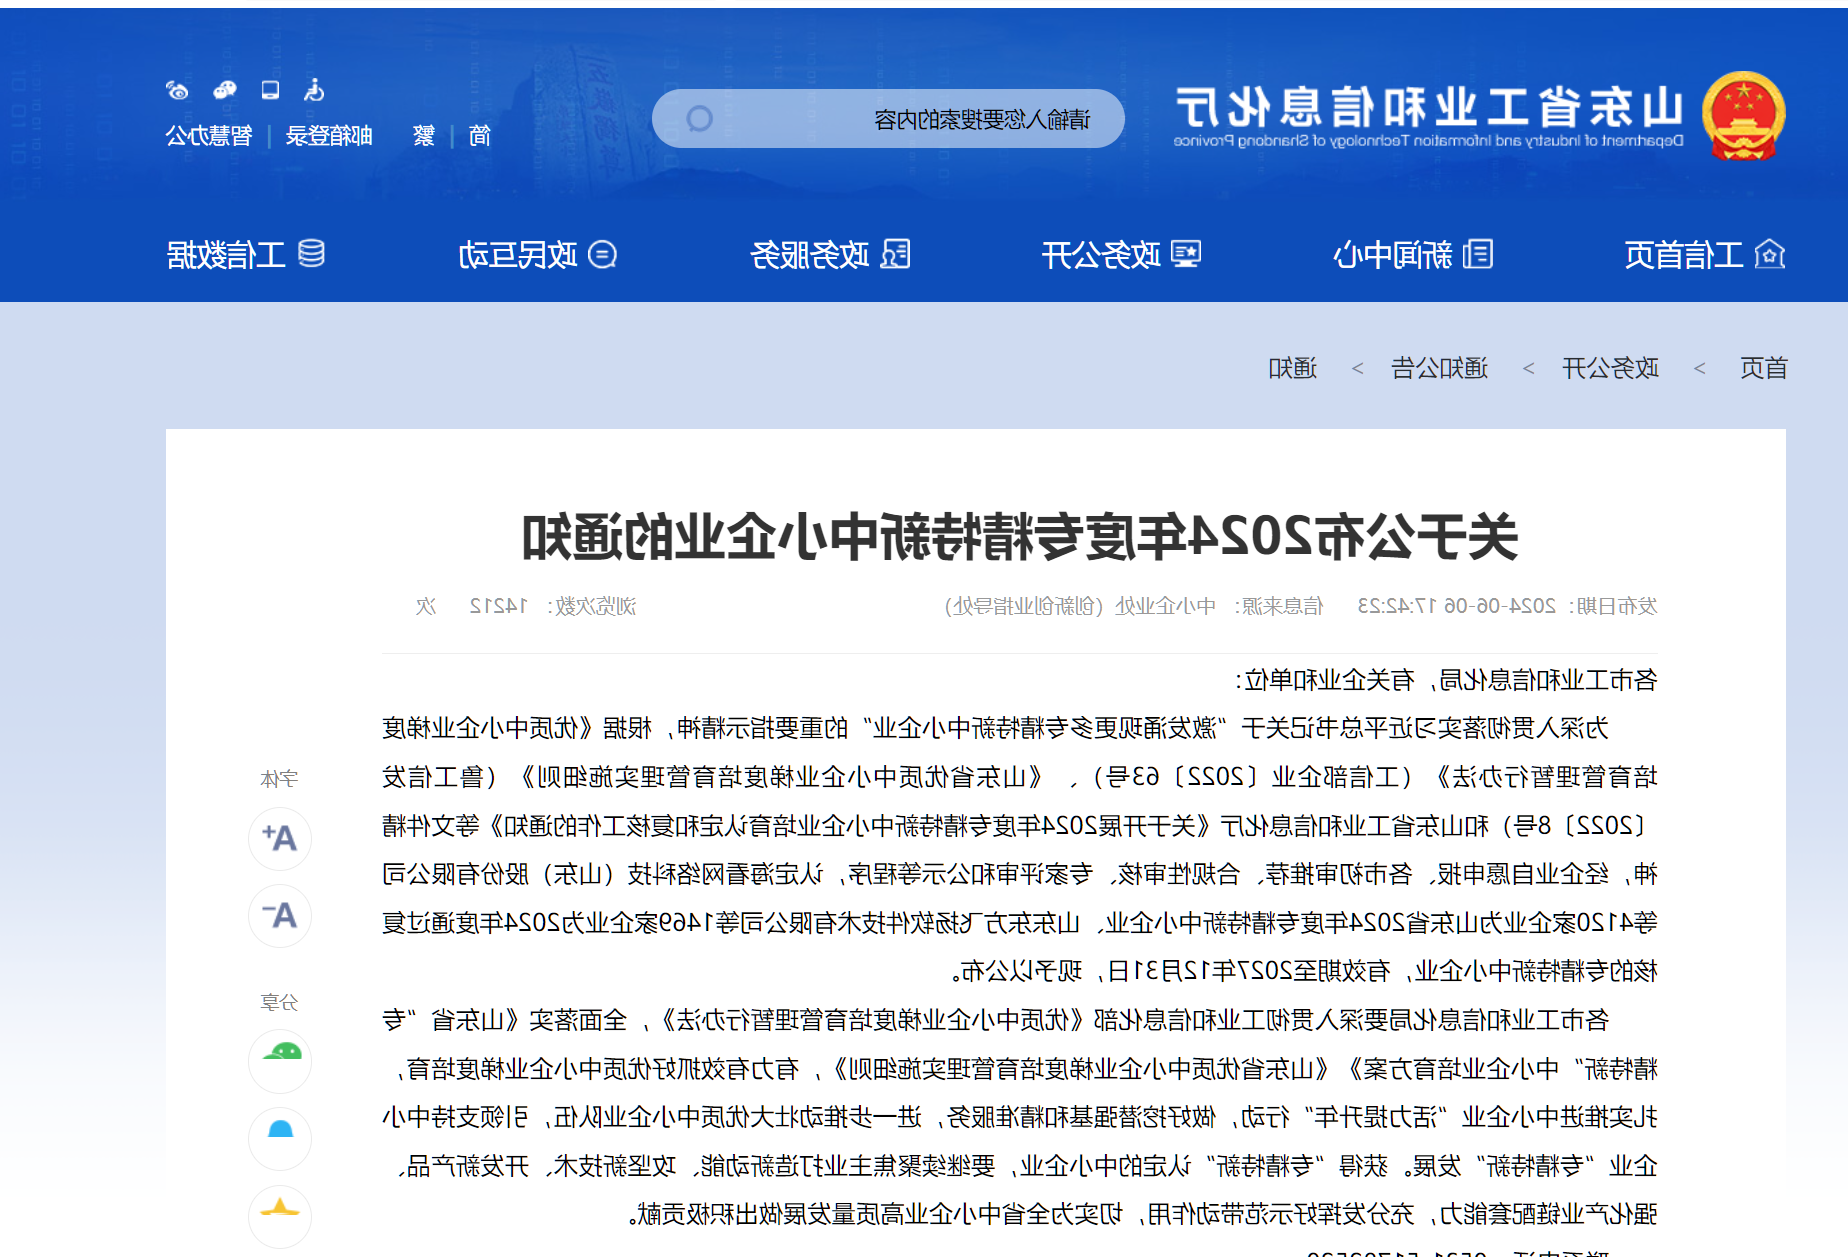Share article via the blue QQ icon
This screenshot has width=1848, height=1257.
280,1139
